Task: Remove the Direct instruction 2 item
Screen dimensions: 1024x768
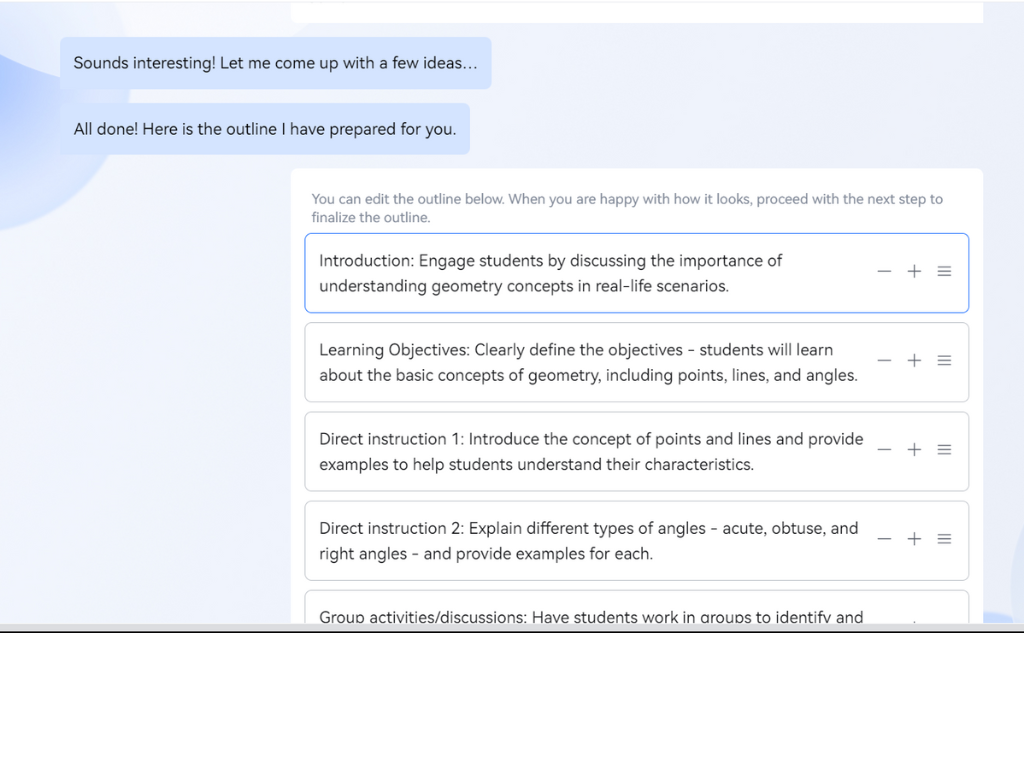Action: click(x=884, y=539)
